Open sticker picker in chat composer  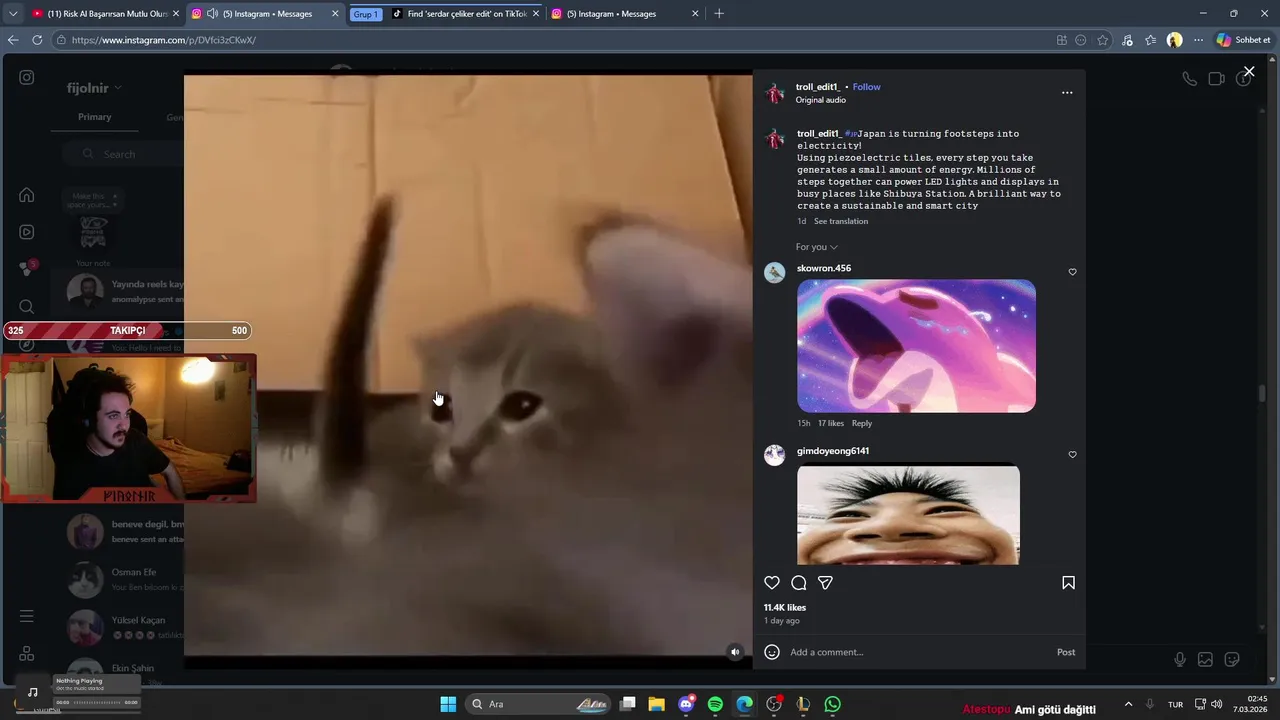point(1232,659)
